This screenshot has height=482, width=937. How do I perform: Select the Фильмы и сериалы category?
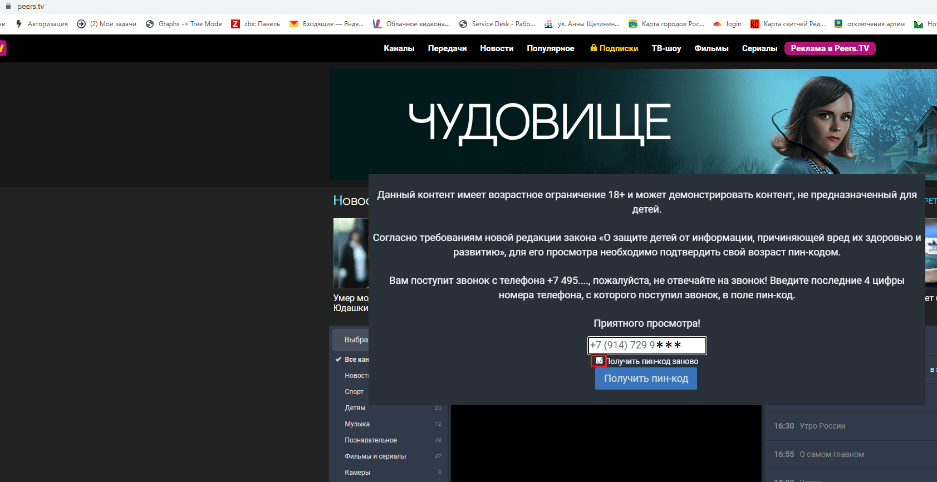(x=375, y=456)
